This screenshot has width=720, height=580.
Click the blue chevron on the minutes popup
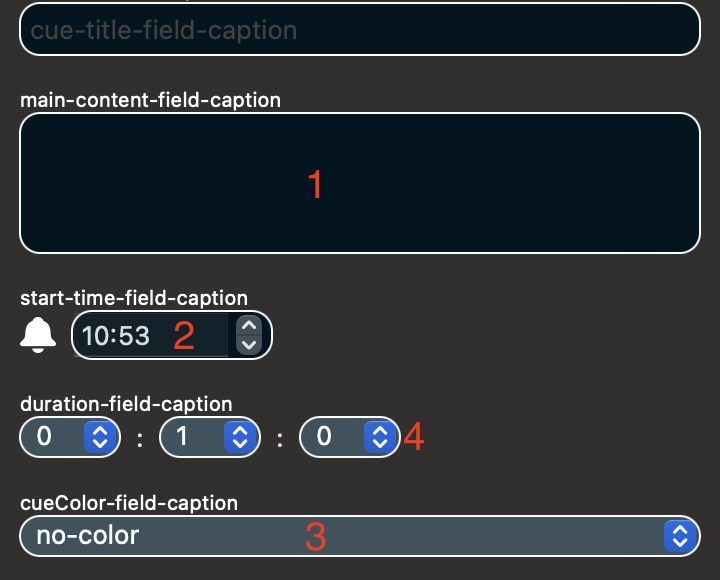coord(240,437)
